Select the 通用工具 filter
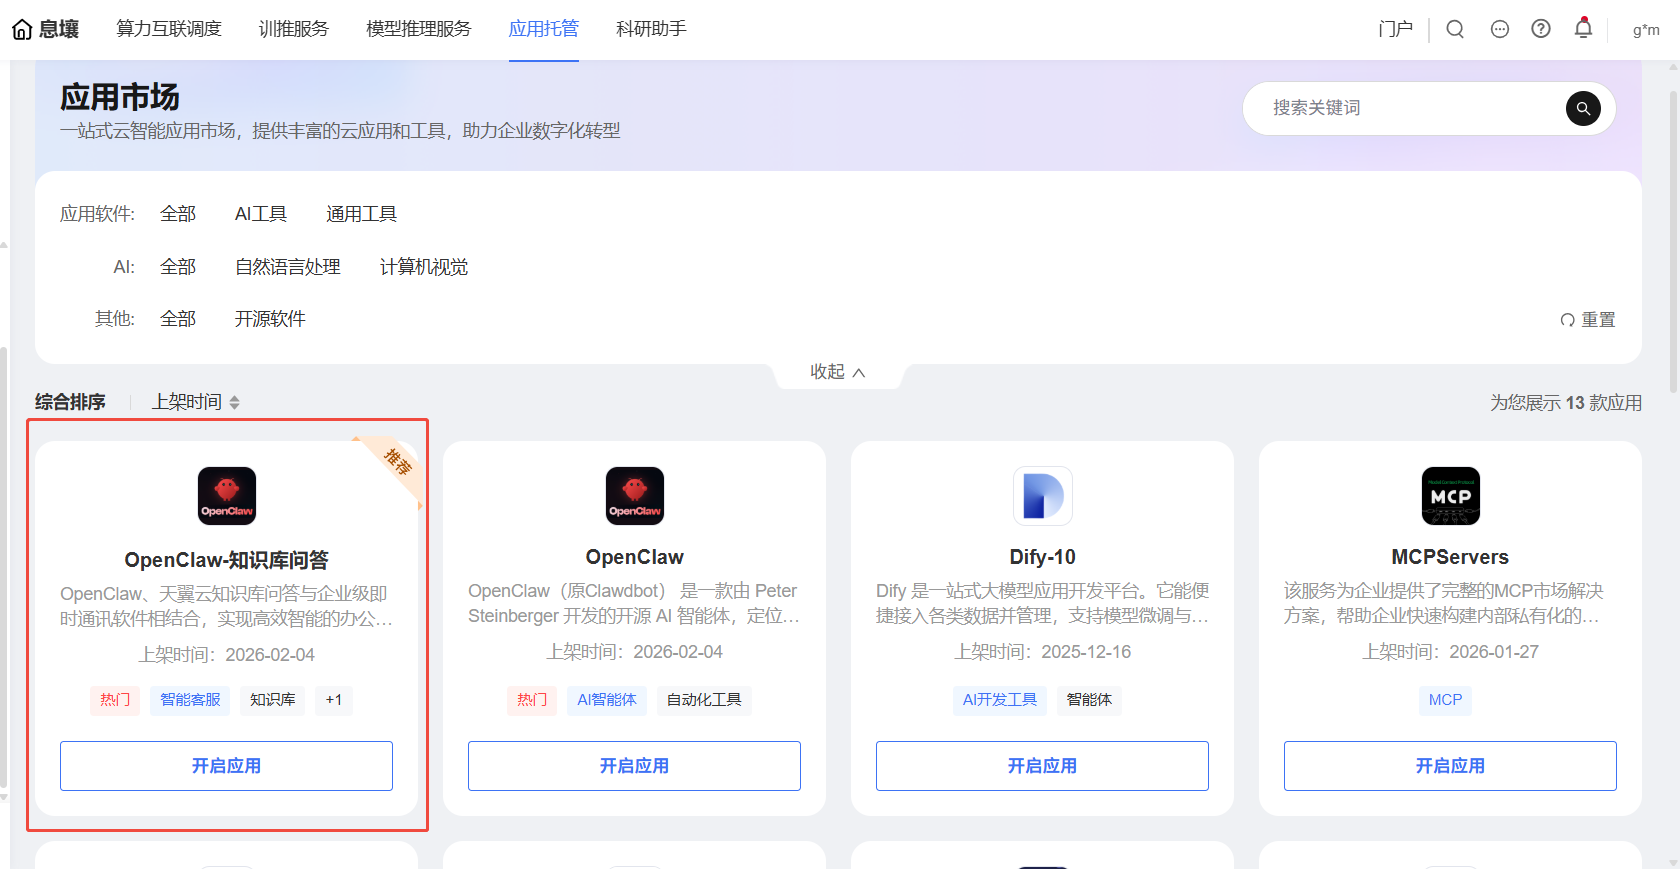 click(x=361, y=214)
